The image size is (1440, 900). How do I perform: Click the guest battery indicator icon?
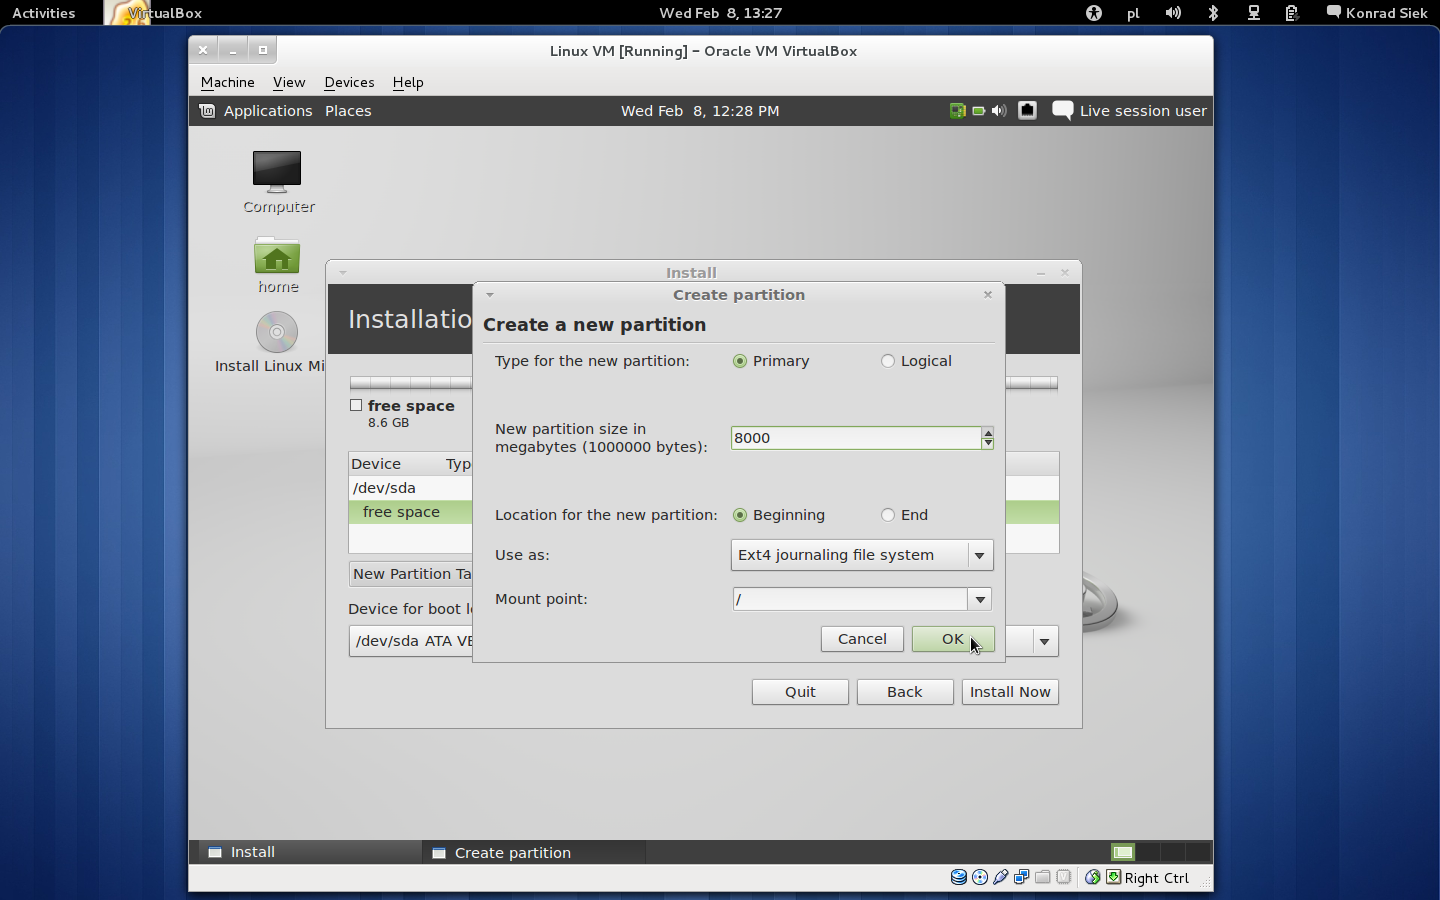pos(979,111)
